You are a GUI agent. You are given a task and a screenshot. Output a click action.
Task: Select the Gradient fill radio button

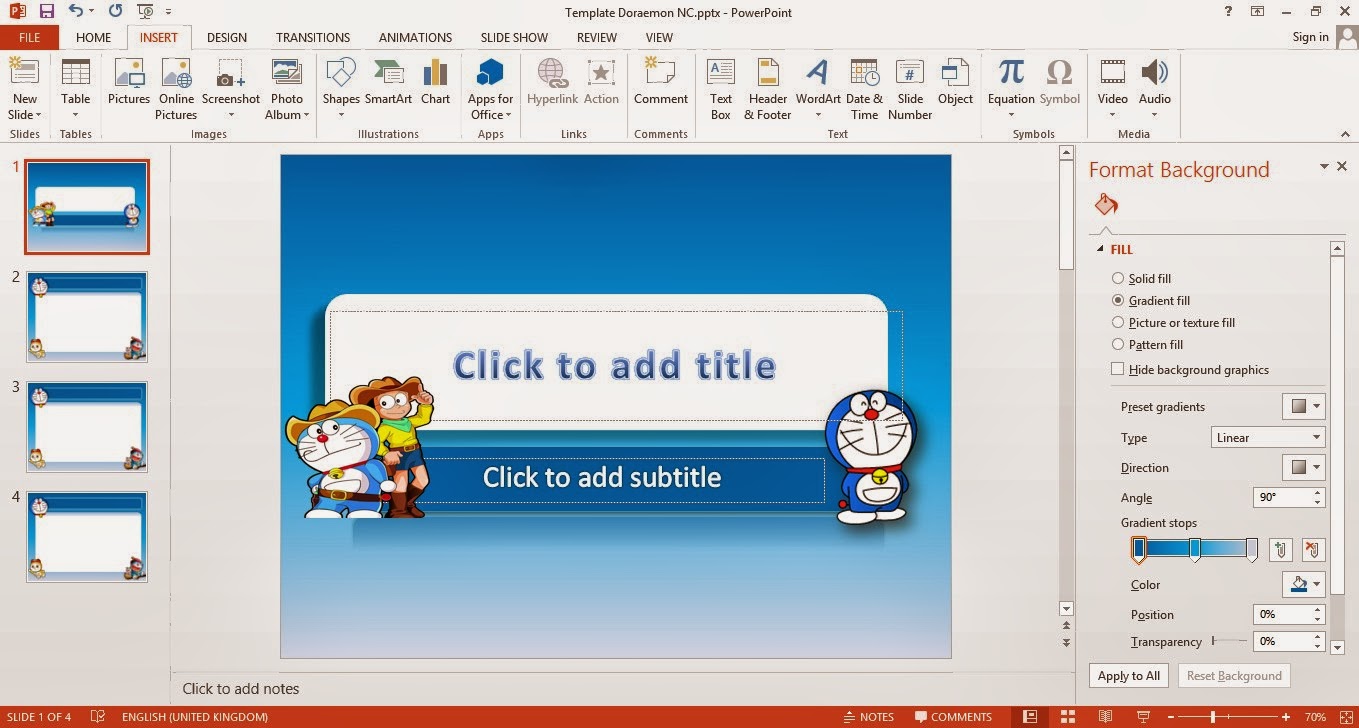coord(1118,300)
